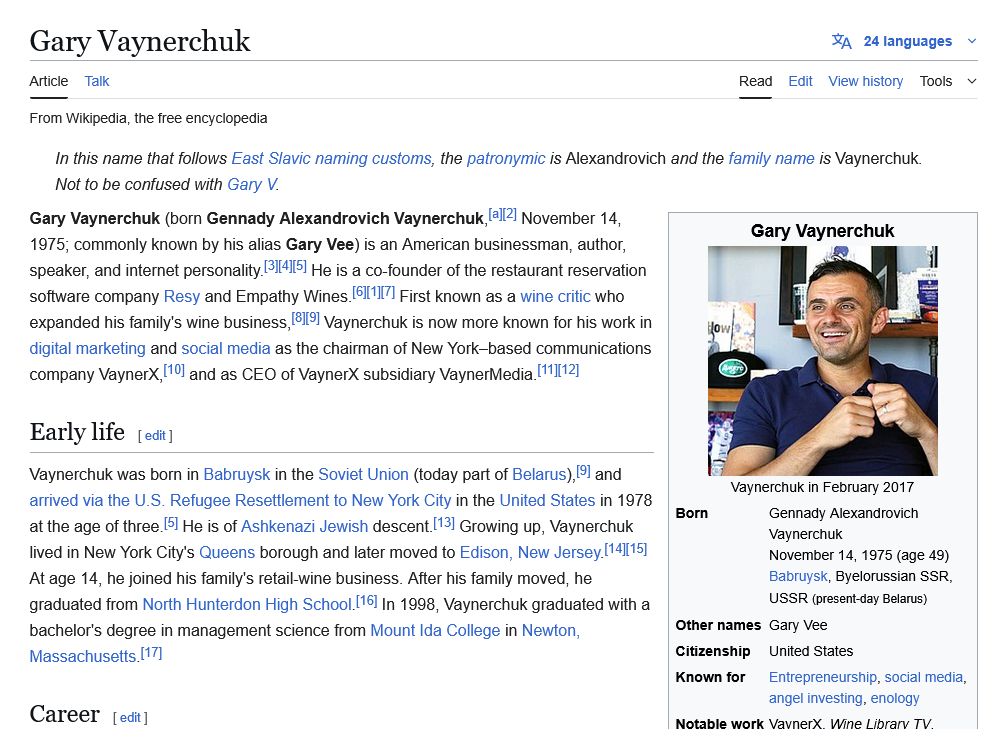Expand the languages chevron arrow
The width and height of the screenshot is (995, 729).
pyautogui.click(x=972, y=41)
